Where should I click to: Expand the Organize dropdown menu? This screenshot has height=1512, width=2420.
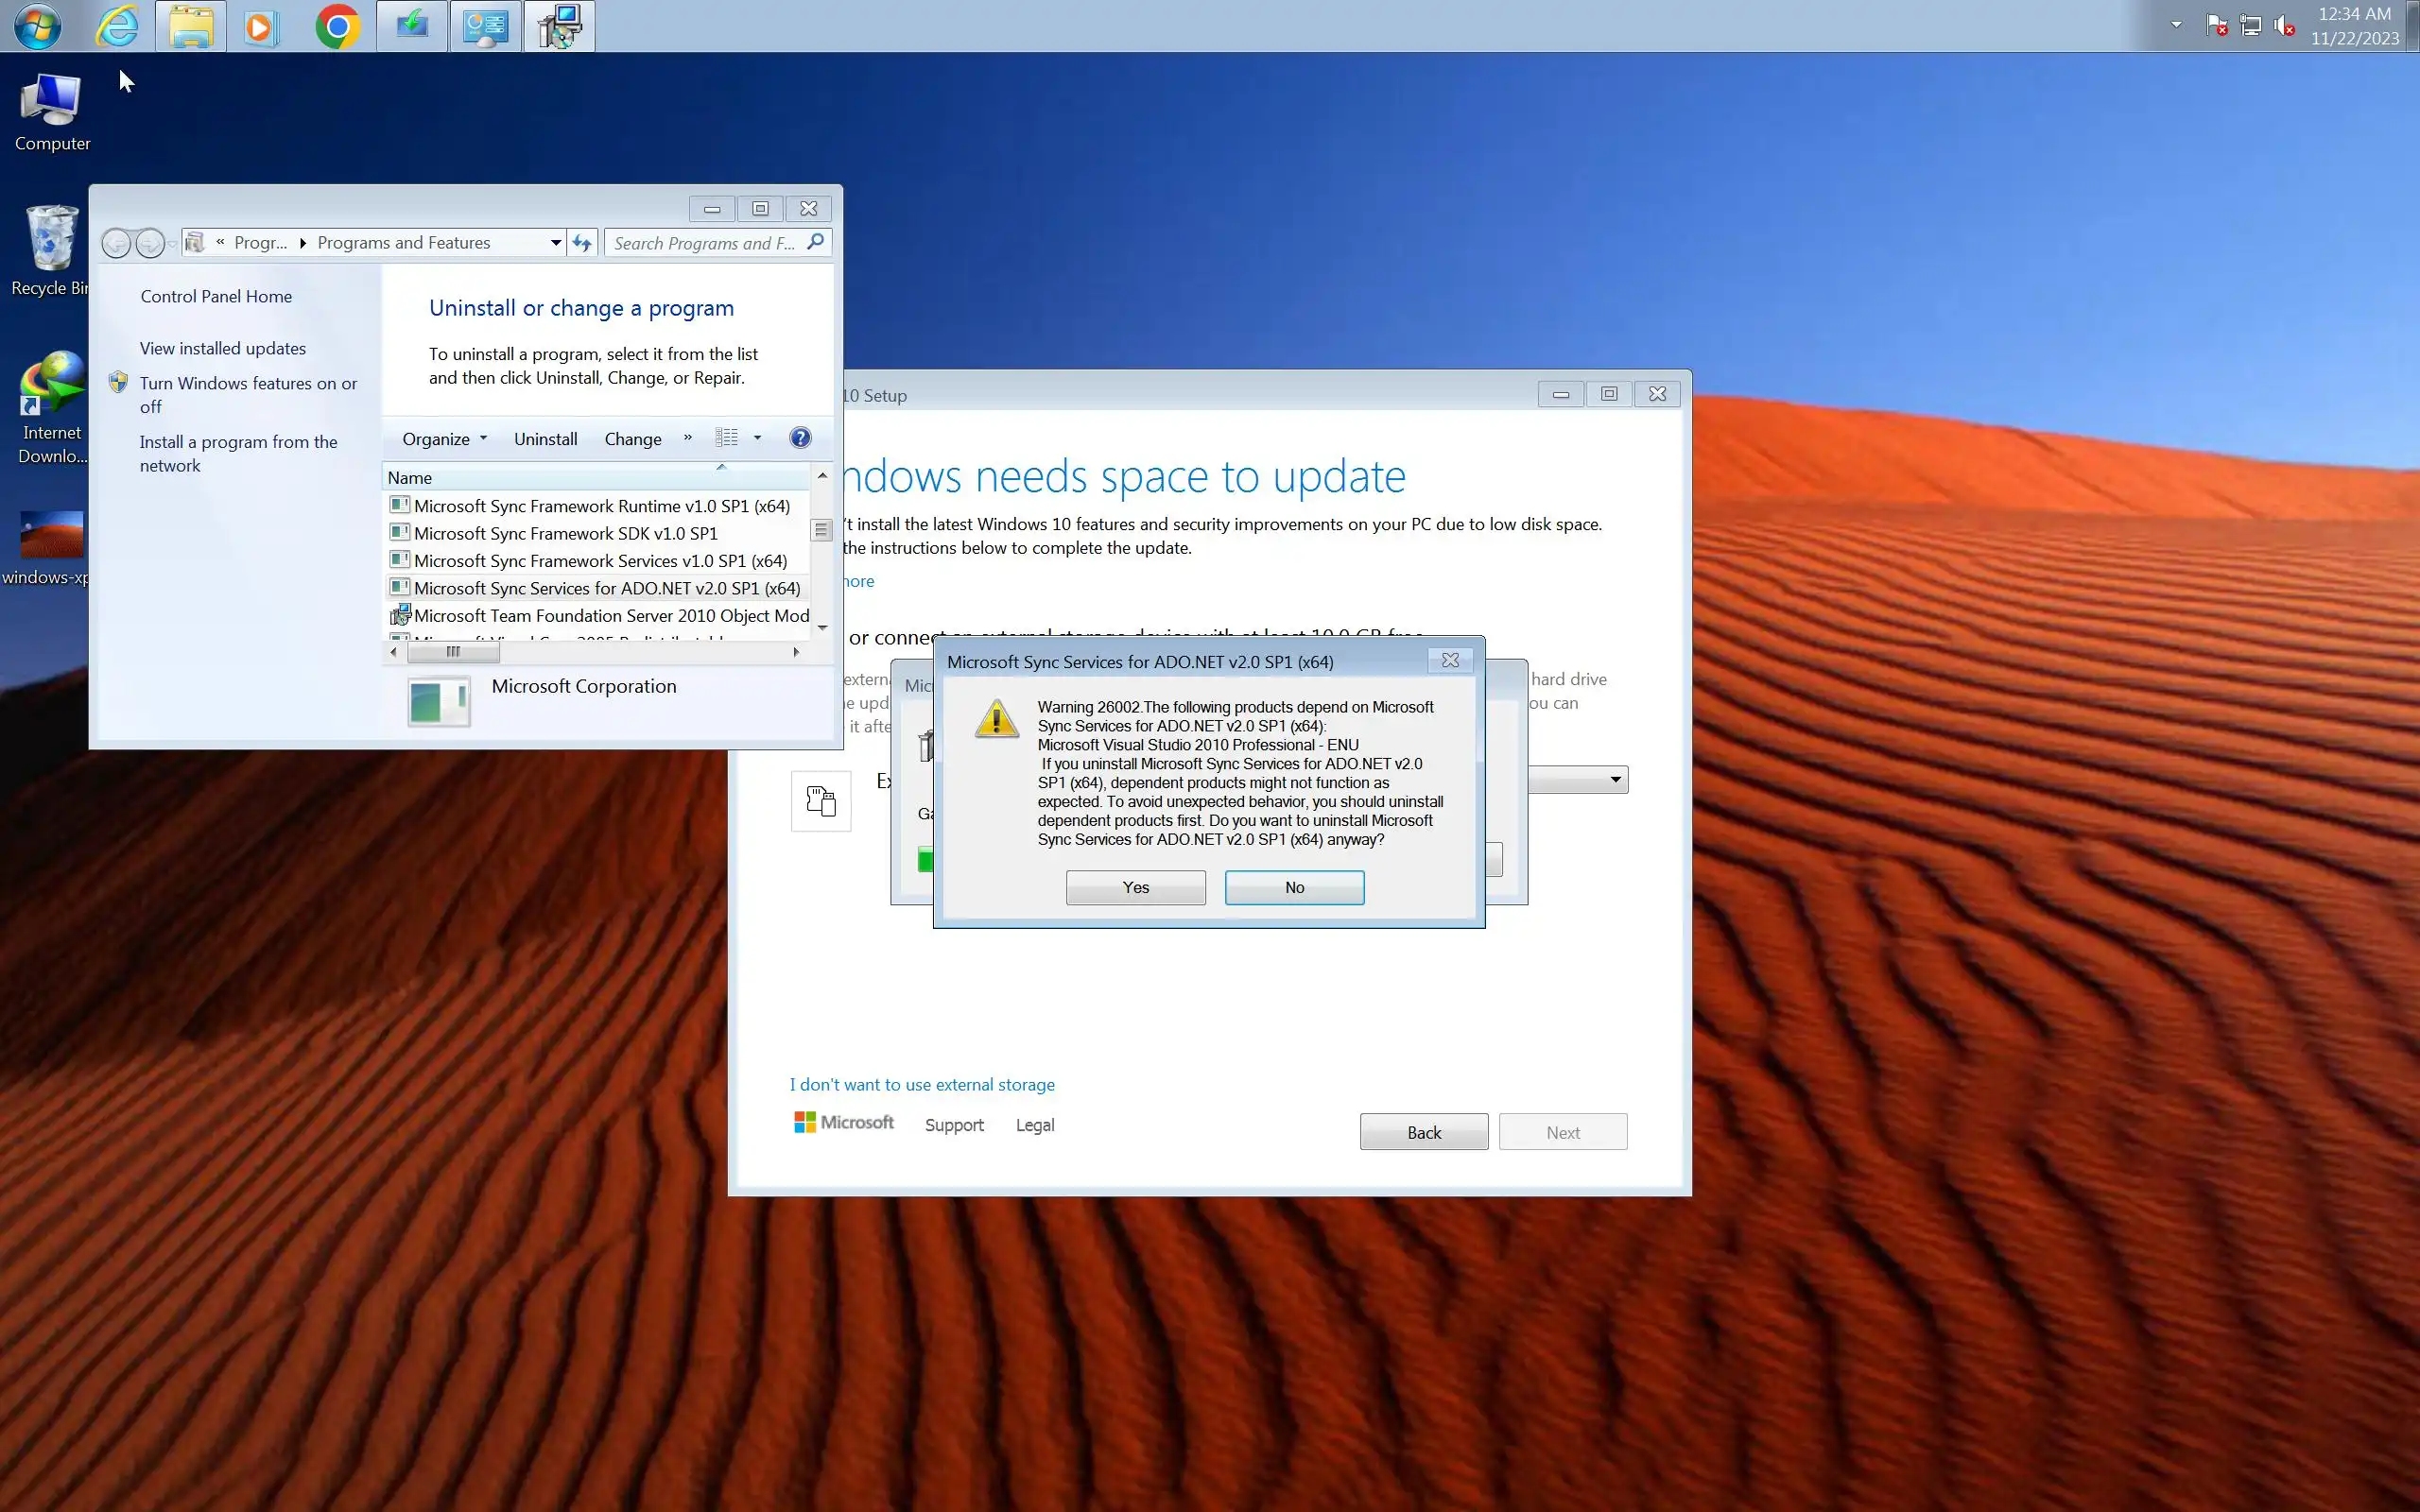coord(444,439)
